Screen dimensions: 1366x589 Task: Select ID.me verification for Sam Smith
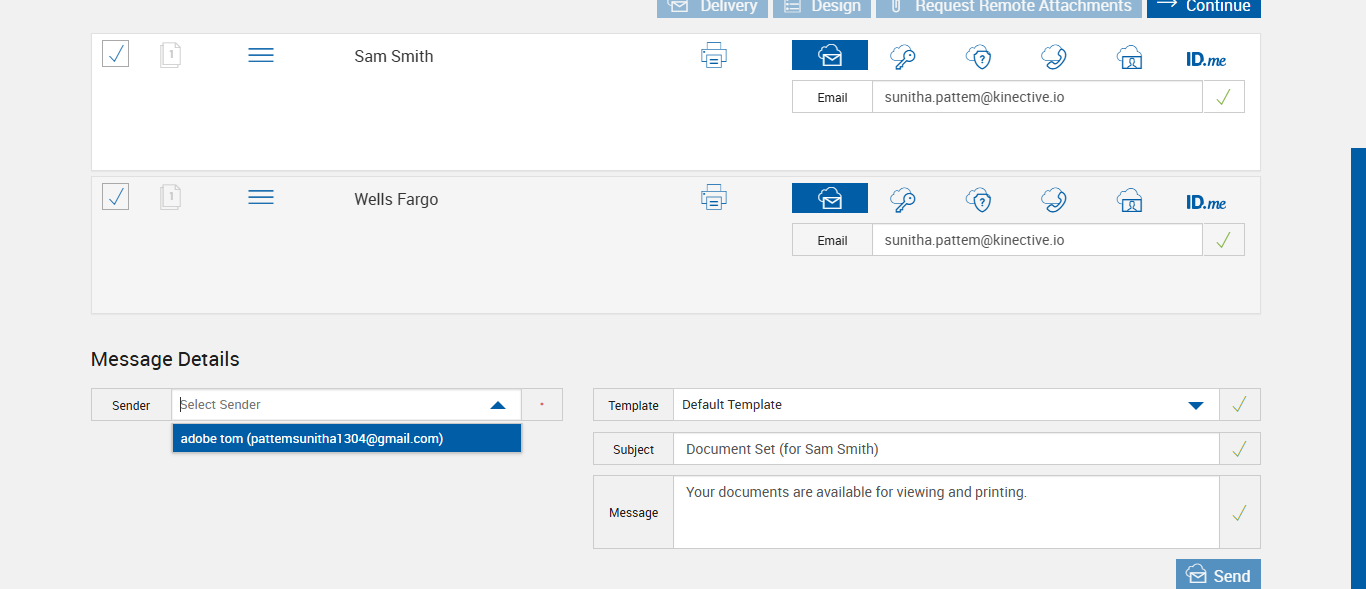coord(1206,59)
